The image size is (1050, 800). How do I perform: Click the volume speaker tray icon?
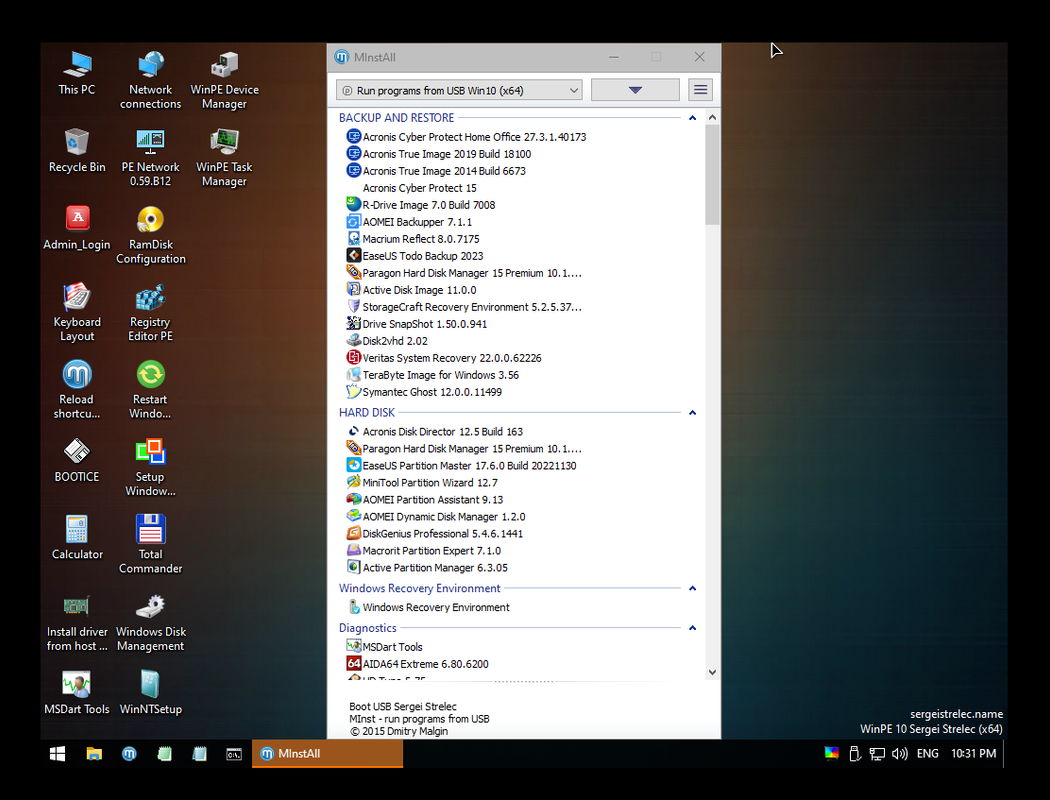pyautogui.click(x=899, y=754)
